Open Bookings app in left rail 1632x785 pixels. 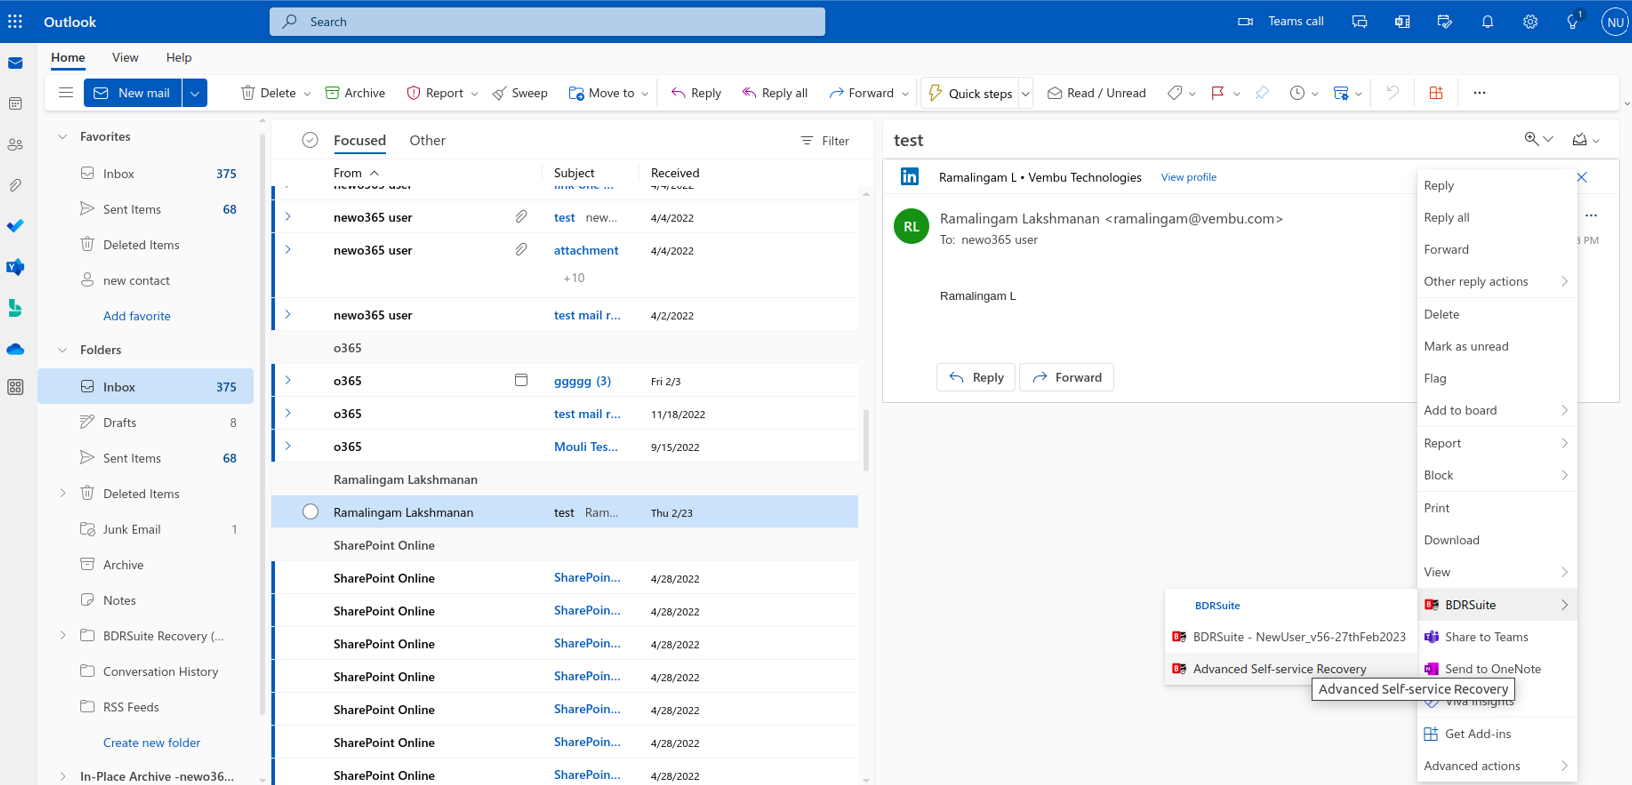point(15,308)
